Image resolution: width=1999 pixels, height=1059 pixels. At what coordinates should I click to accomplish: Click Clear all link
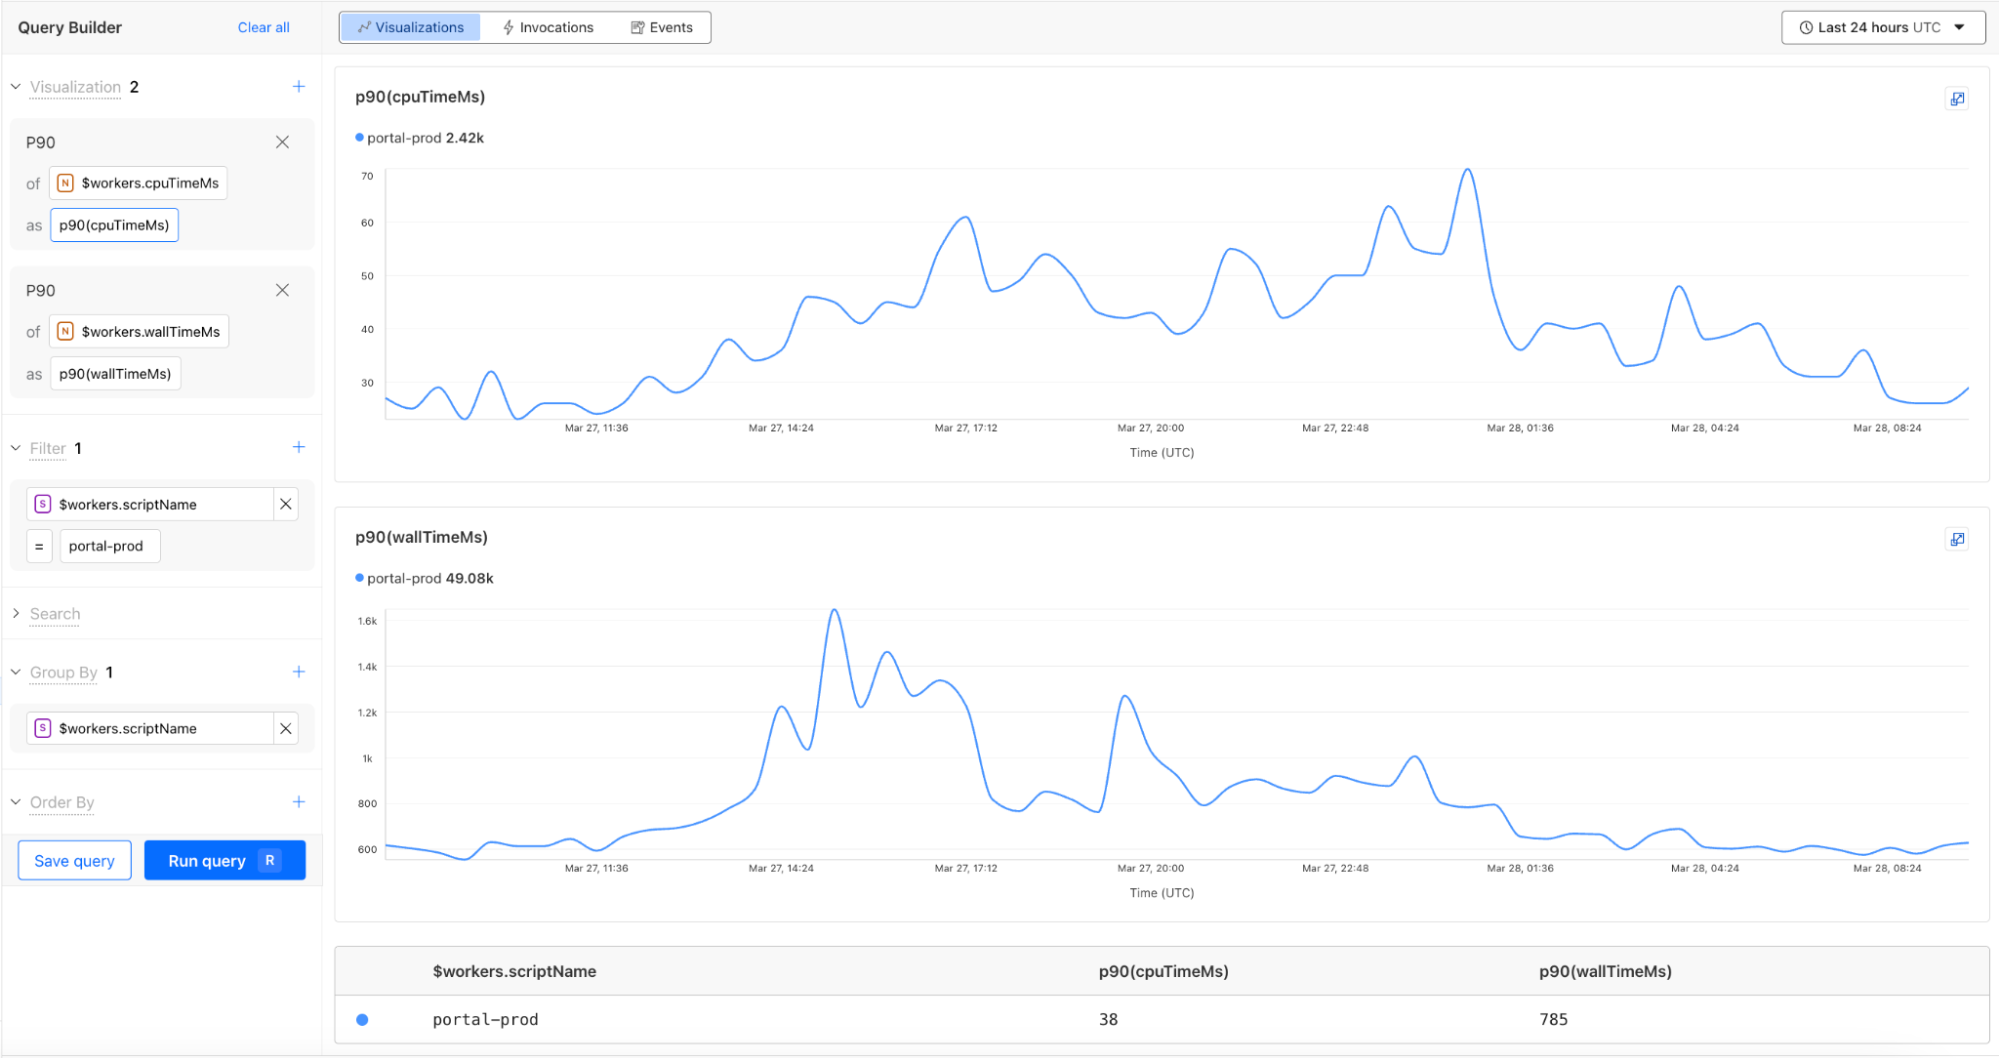pyautogui.click(x=263, y=27)
